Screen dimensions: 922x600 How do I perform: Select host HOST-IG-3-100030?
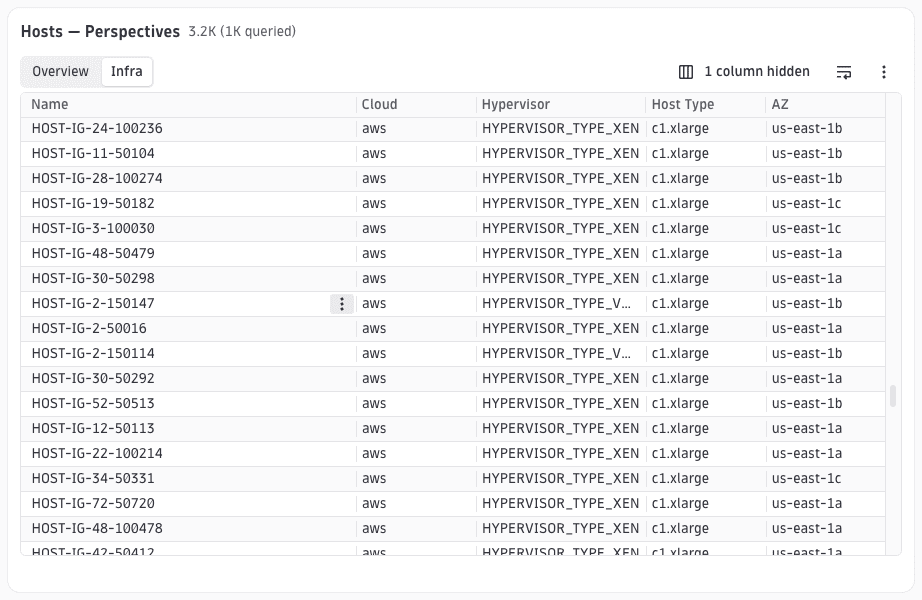pos(93,229)
